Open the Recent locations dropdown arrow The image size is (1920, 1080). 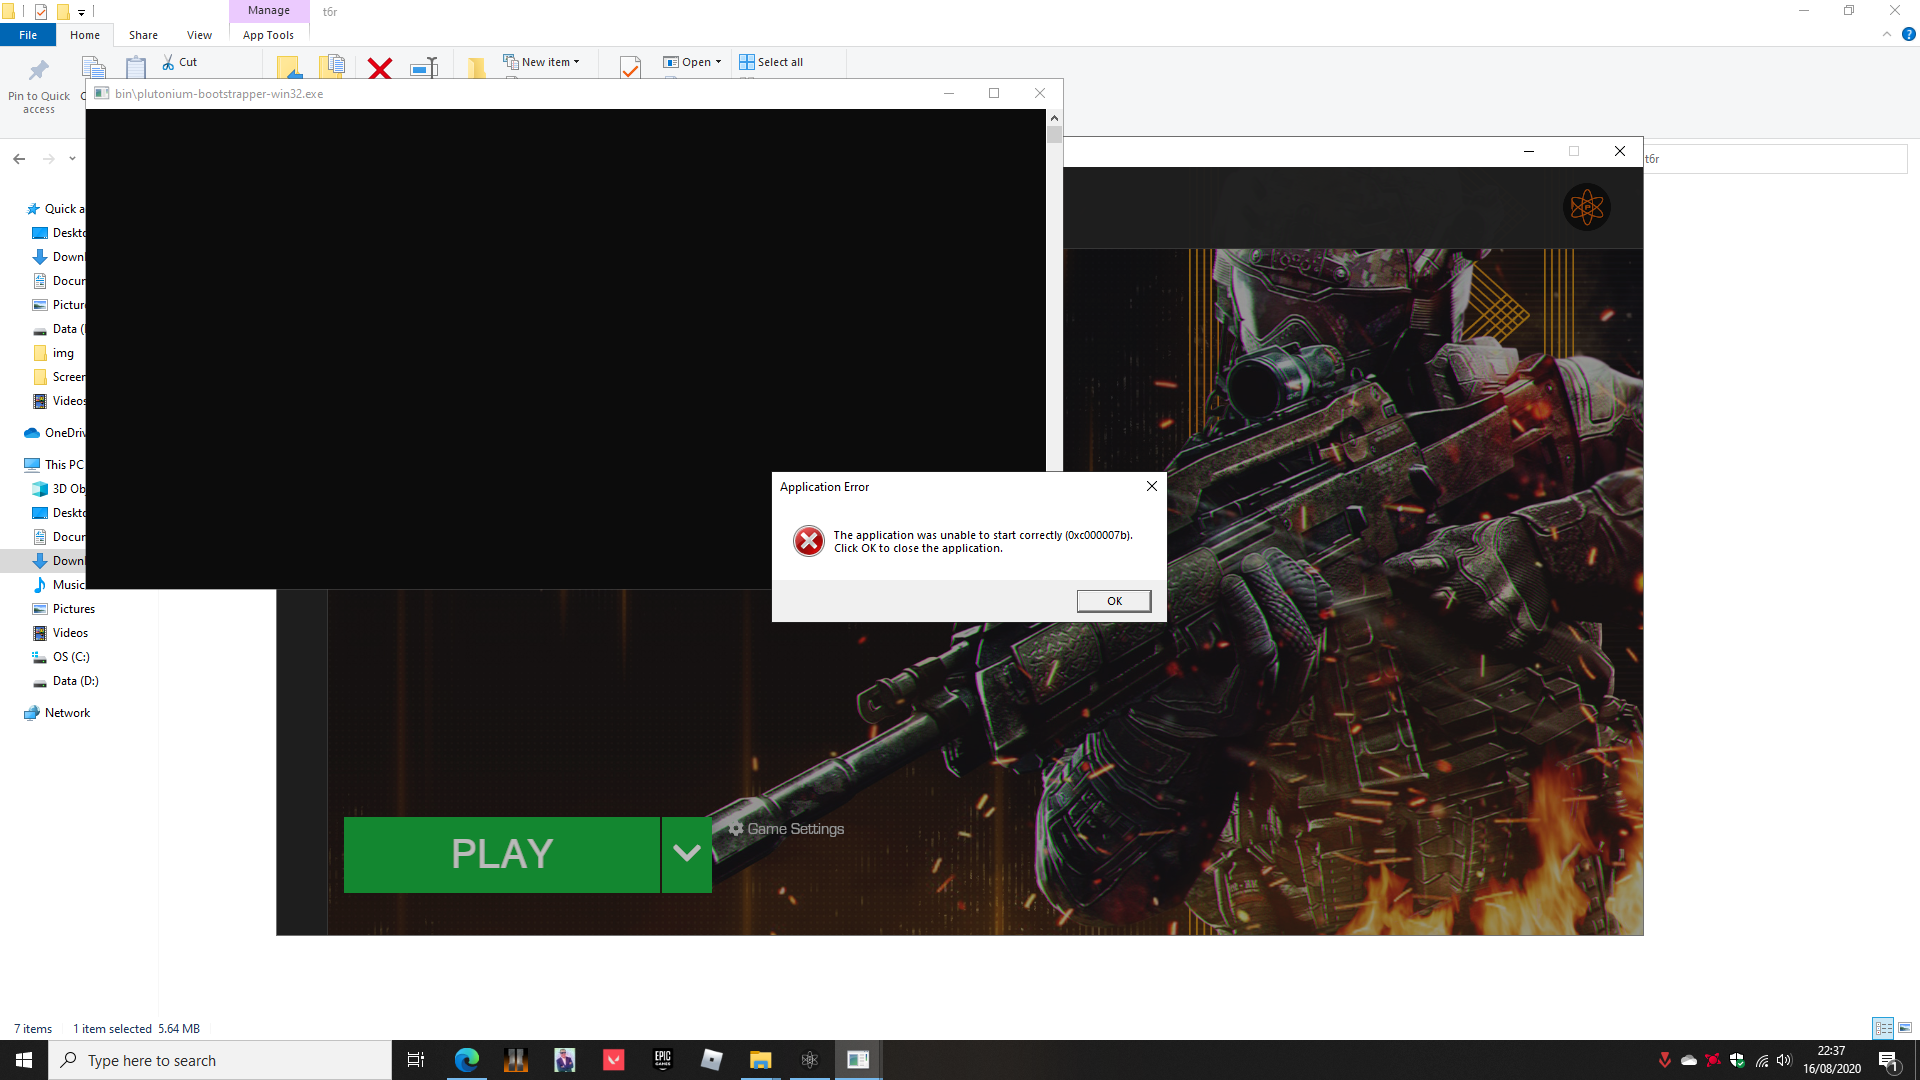click(72, 159)
